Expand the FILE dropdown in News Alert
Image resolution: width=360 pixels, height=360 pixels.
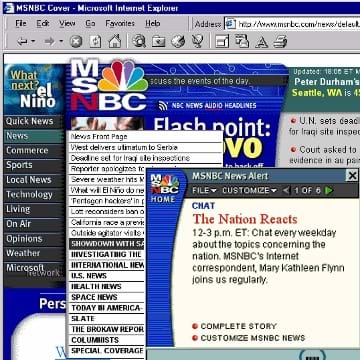pos(204,190)
